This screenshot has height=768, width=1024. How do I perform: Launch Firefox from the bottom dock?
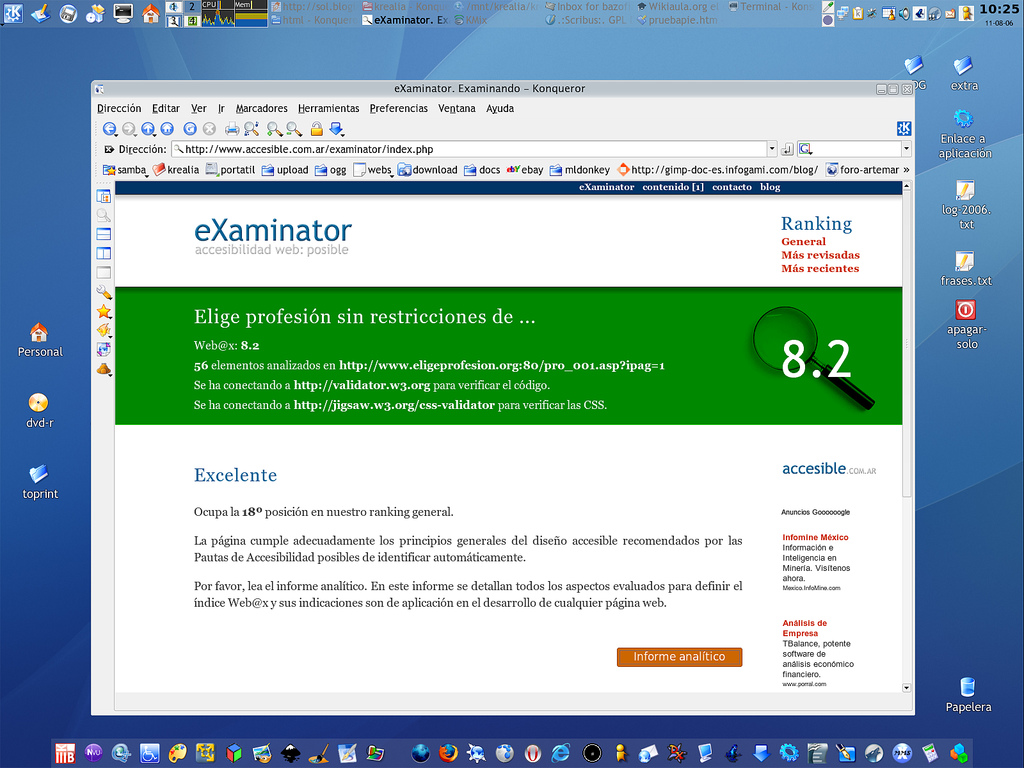click(x=449, y=753)
